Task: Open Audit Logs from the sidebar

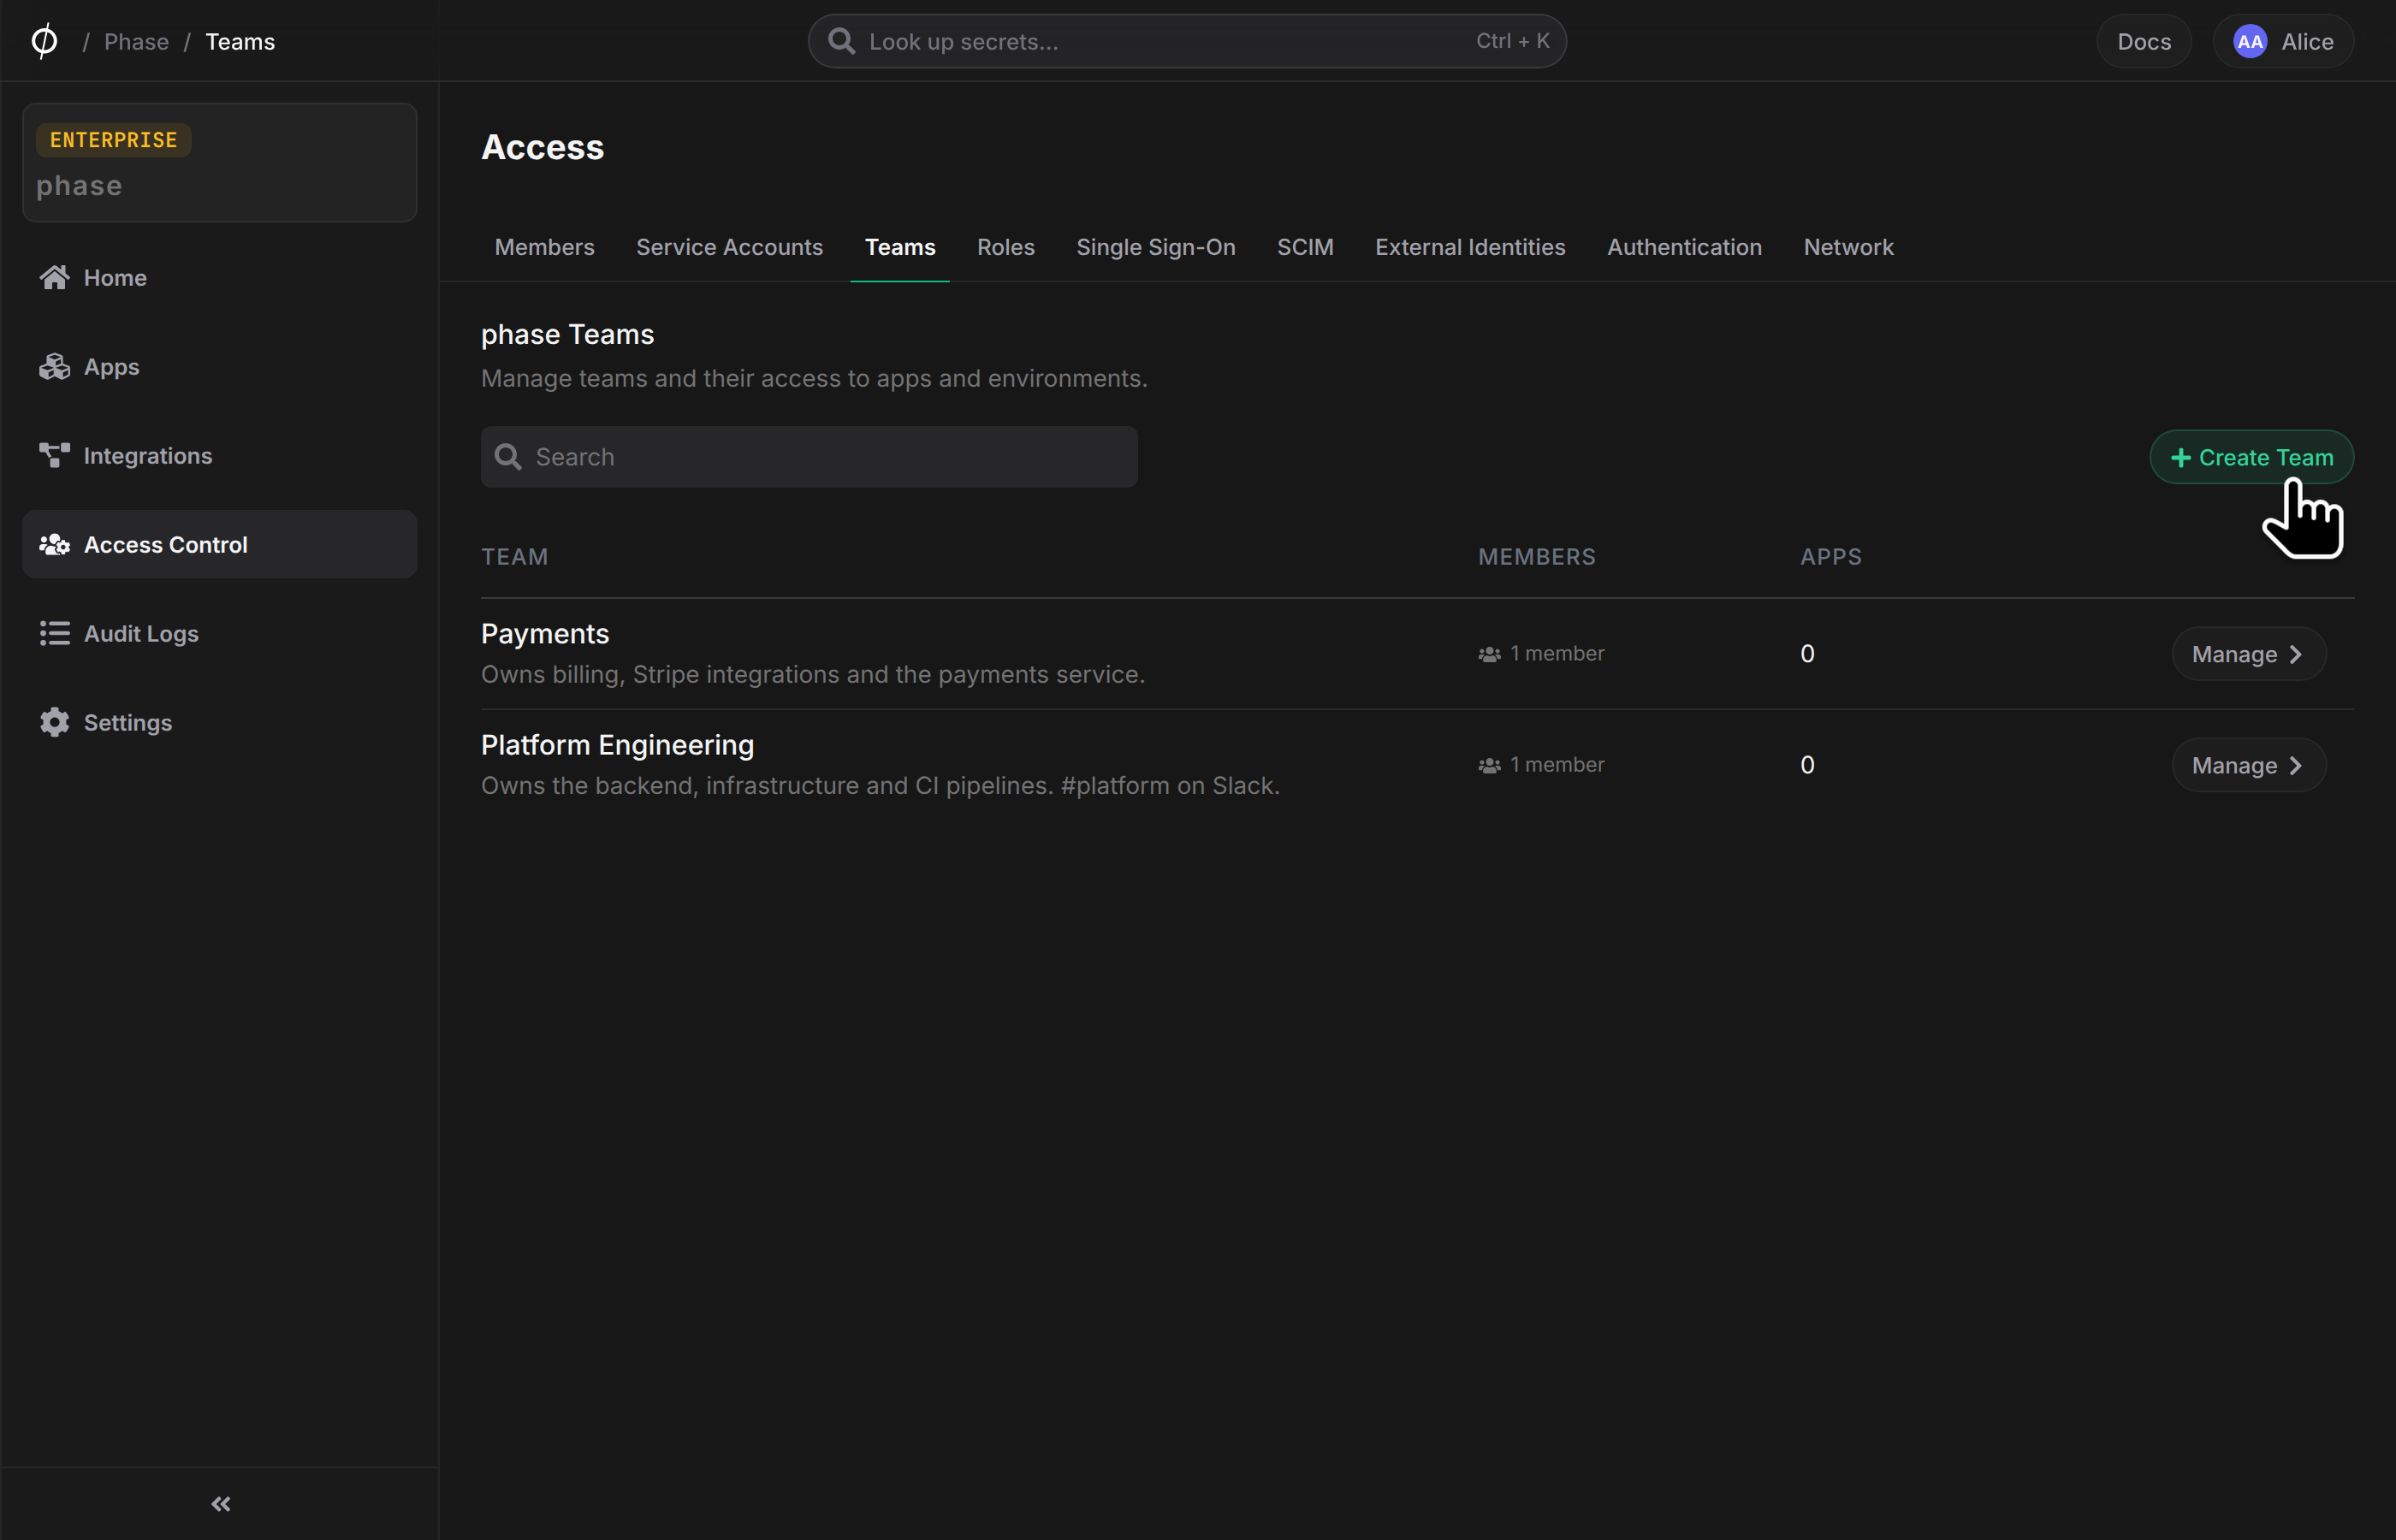Action: point(219,633)
